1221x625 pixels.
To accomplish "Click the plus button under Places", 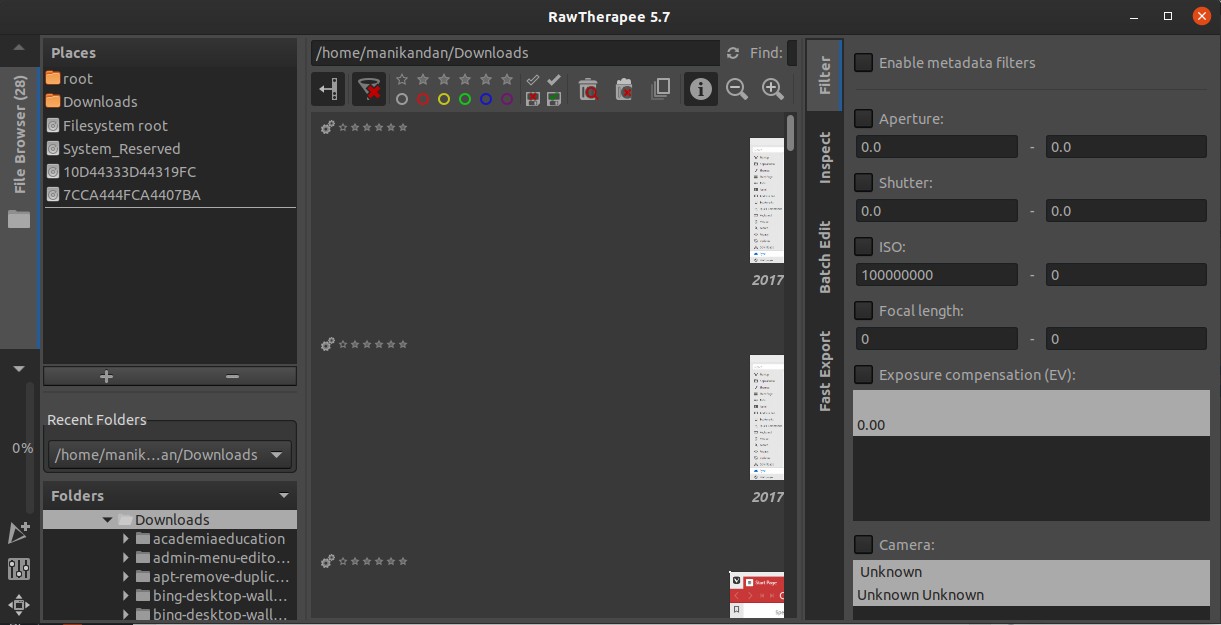I will (x=106, y=376).
